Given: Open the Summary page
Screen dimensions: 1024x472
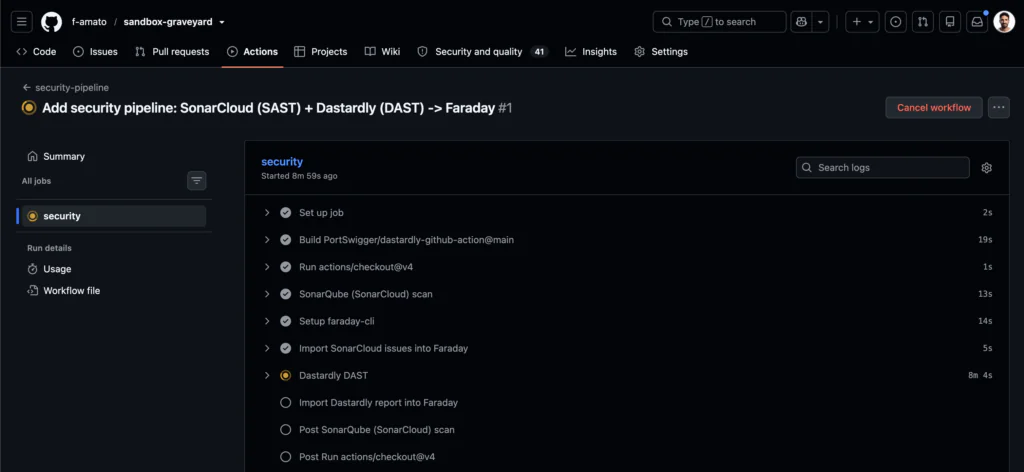Looking at the screenshot, I should point(56,157).
